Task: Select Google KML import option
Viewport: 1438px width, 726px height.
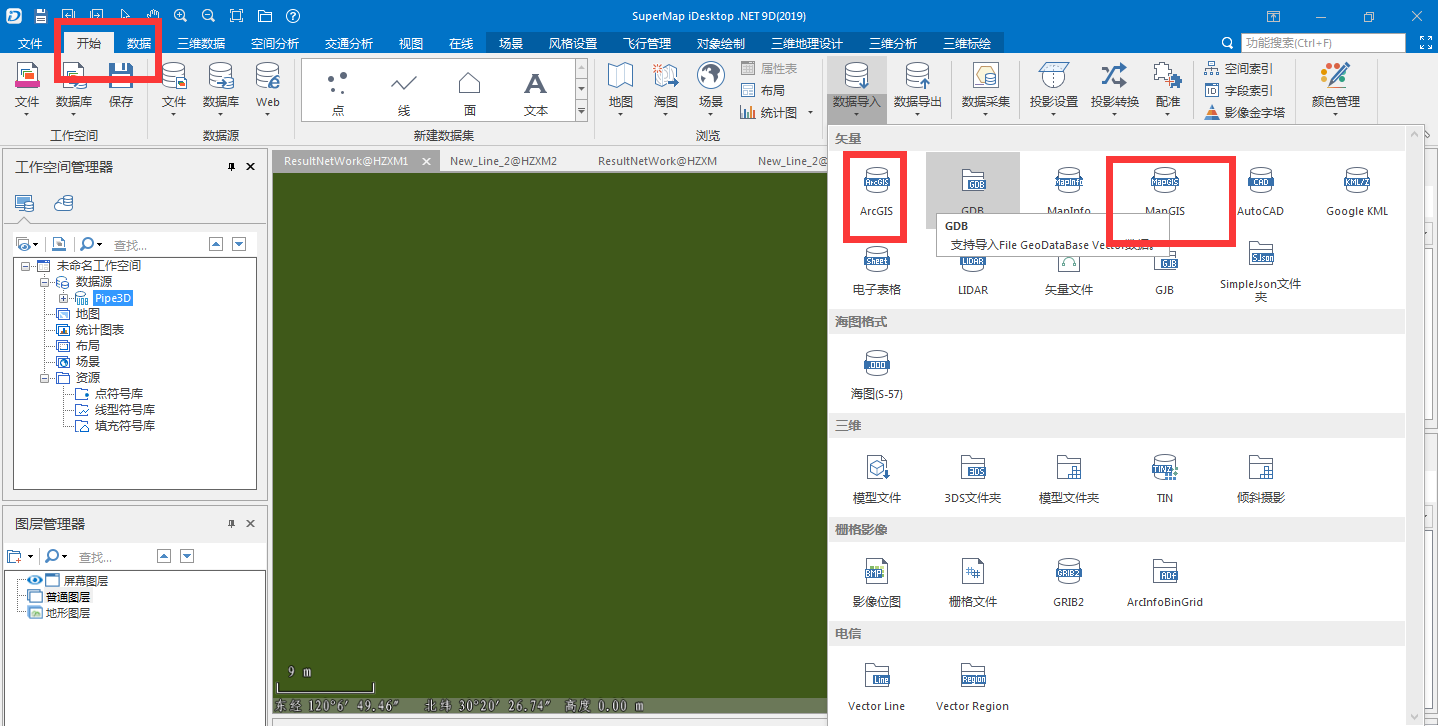Action: point(1357,191)
